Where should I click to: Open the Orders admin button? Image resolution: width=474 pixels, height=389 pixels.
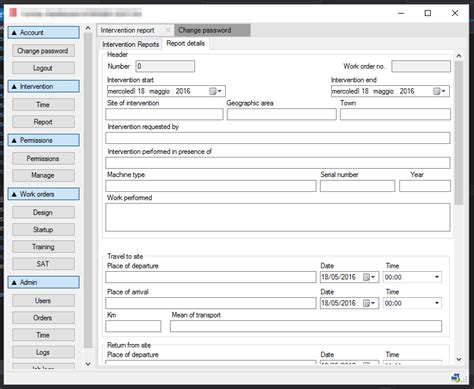pyautogui.click(x=43, y=318)
